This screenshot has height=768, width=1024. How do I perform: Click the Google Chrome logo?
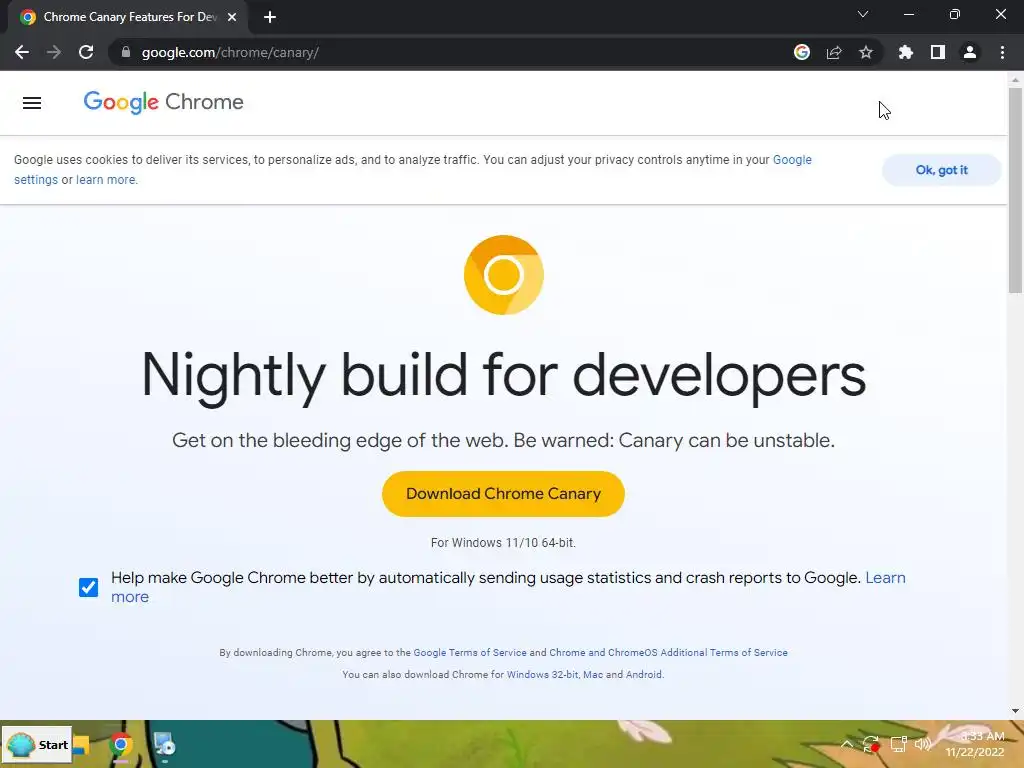[163, 102]
